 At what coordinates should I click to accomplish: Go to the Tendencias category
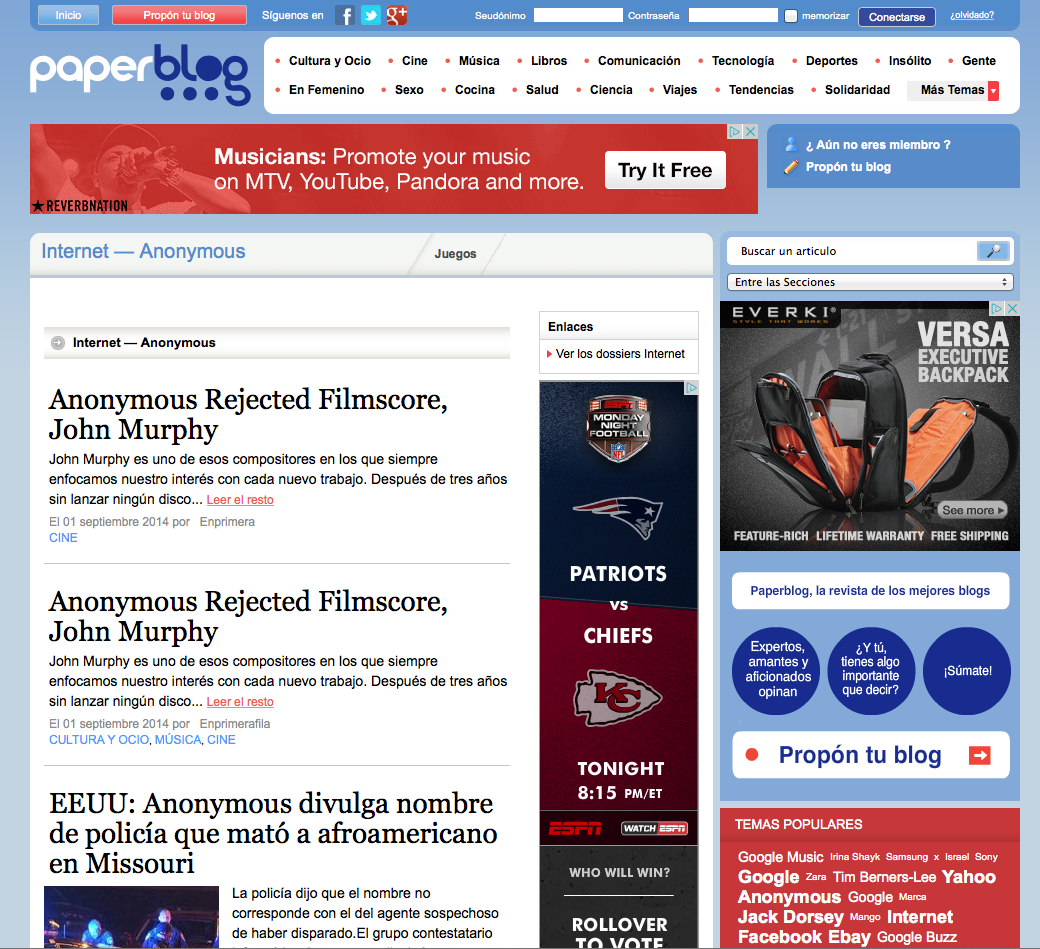761,90
